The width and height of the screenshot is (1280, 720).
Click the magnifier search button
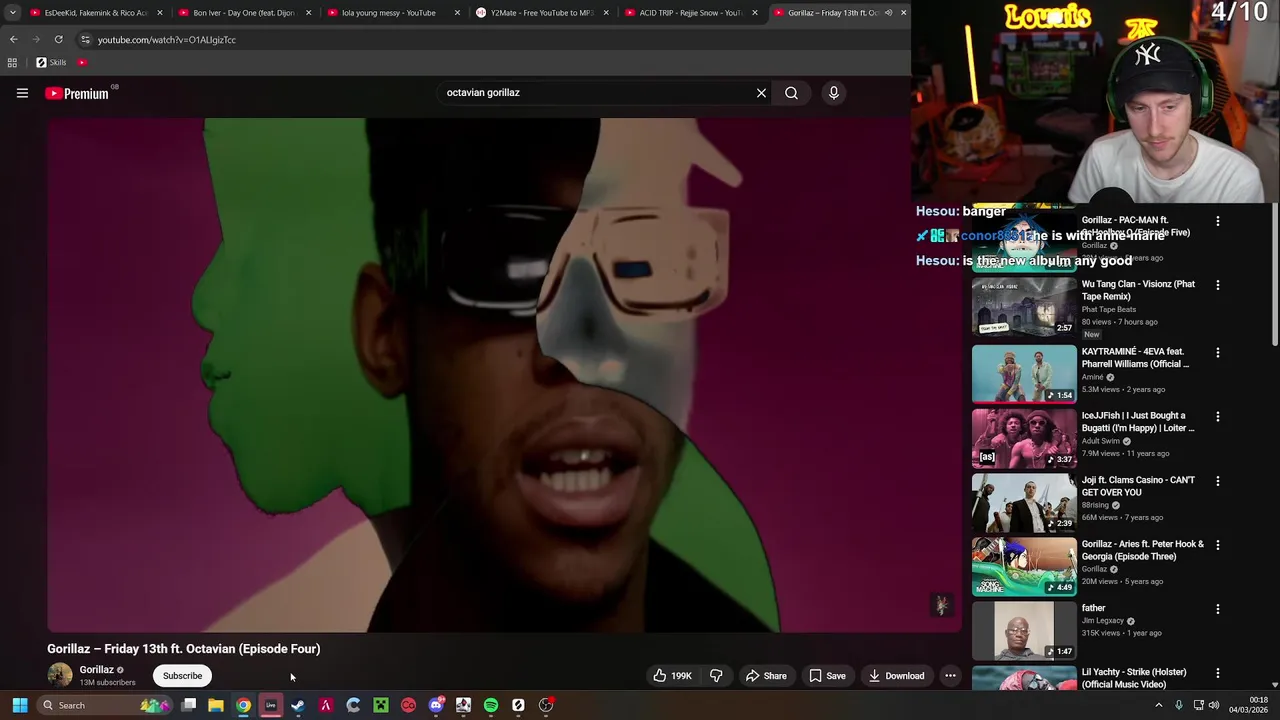click(791, 93)
